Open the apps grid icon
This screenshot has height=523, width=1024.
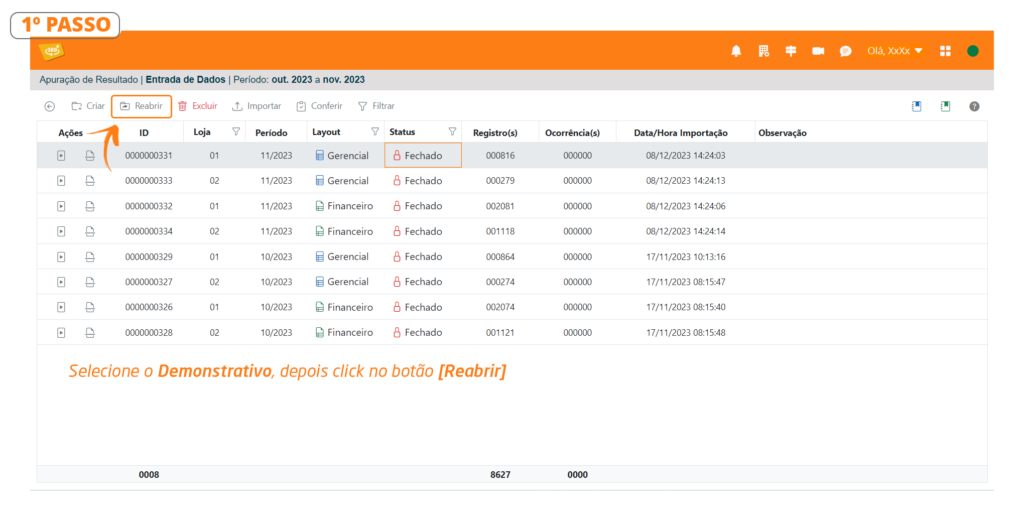(x=945, y=51)
